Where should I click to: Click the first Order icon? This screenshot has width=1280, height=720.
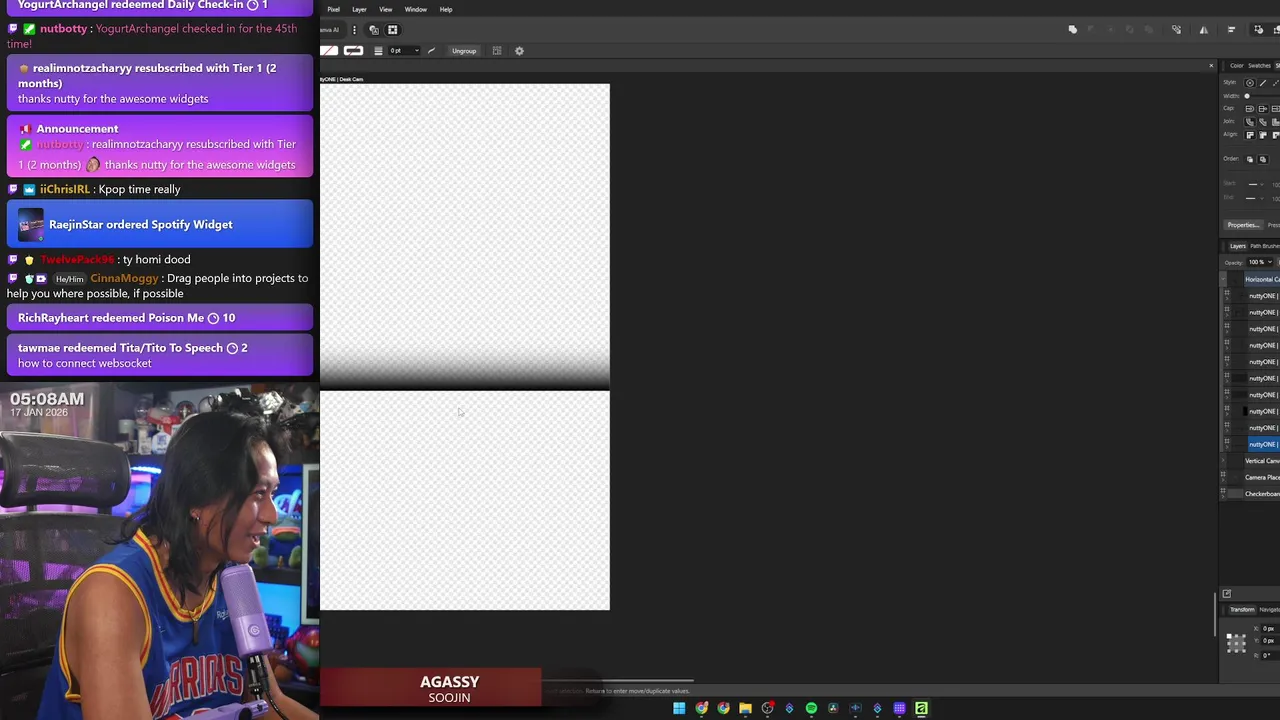1249,159
